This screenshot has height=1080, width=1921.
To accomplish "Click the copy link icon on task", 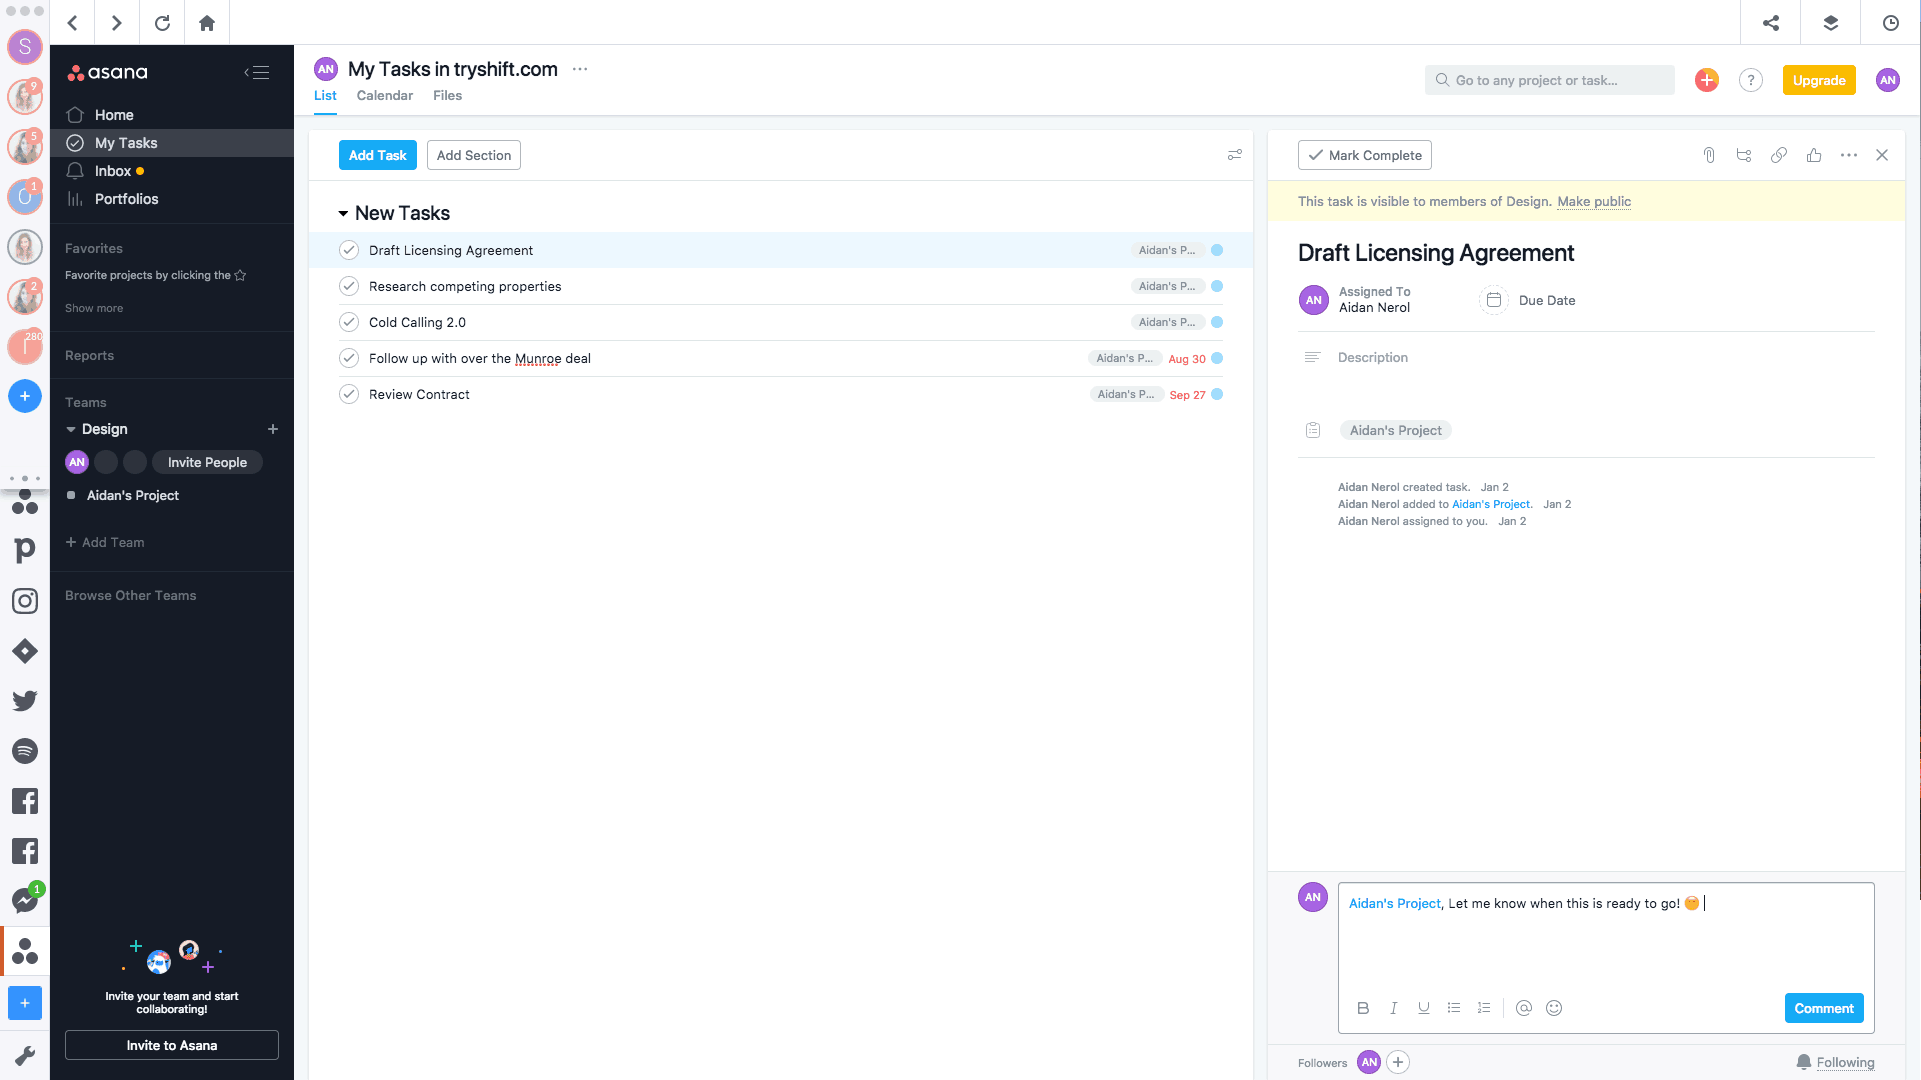I will click(x=1779, y=154).
